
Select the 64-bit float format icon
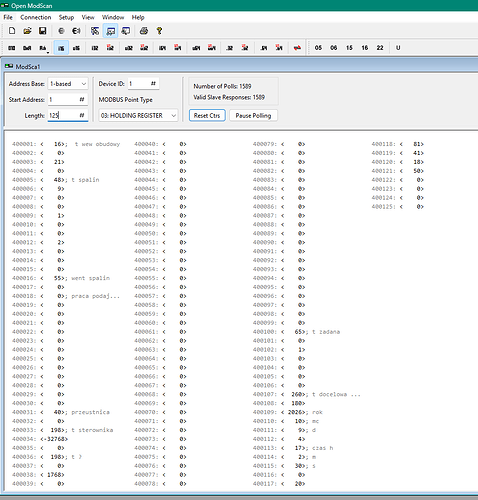click(264, 48)
